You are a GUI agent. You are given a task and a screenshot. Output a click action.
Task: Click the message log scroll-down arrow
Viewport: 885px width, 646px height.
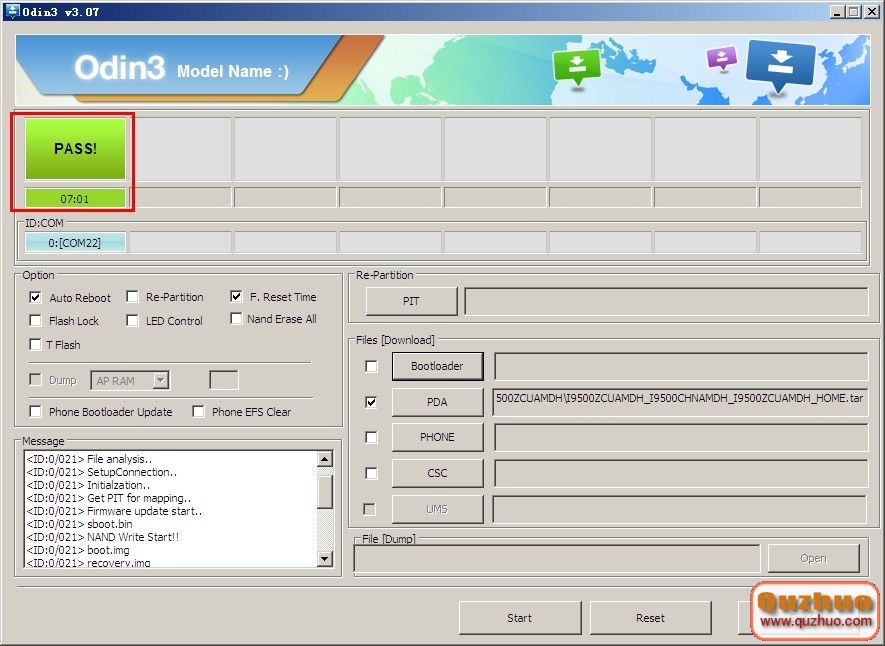point(325,559)
